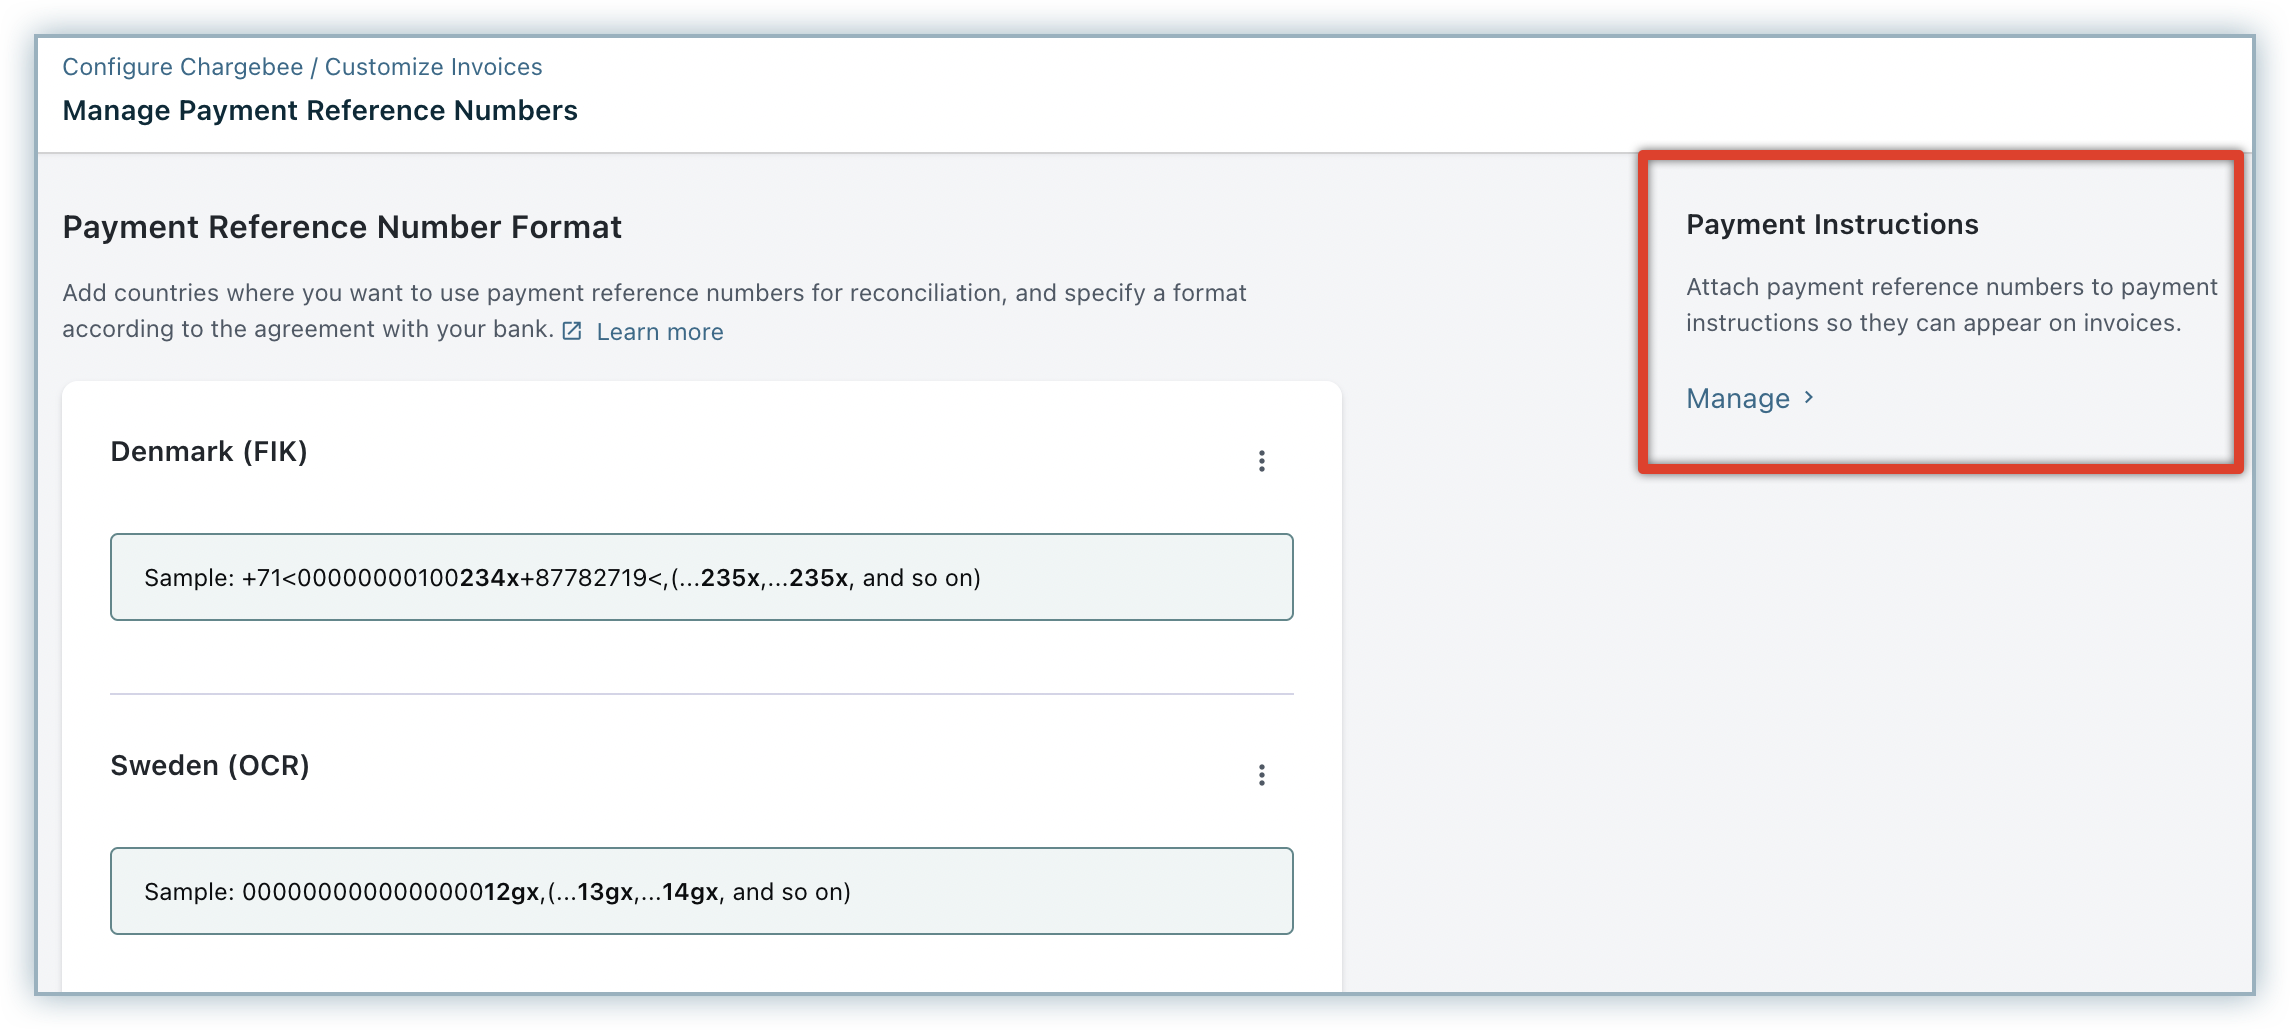The image size is (2290, 1030).
Task: Click the bold 234x in Denmark sample
Action: pos(489,578)
